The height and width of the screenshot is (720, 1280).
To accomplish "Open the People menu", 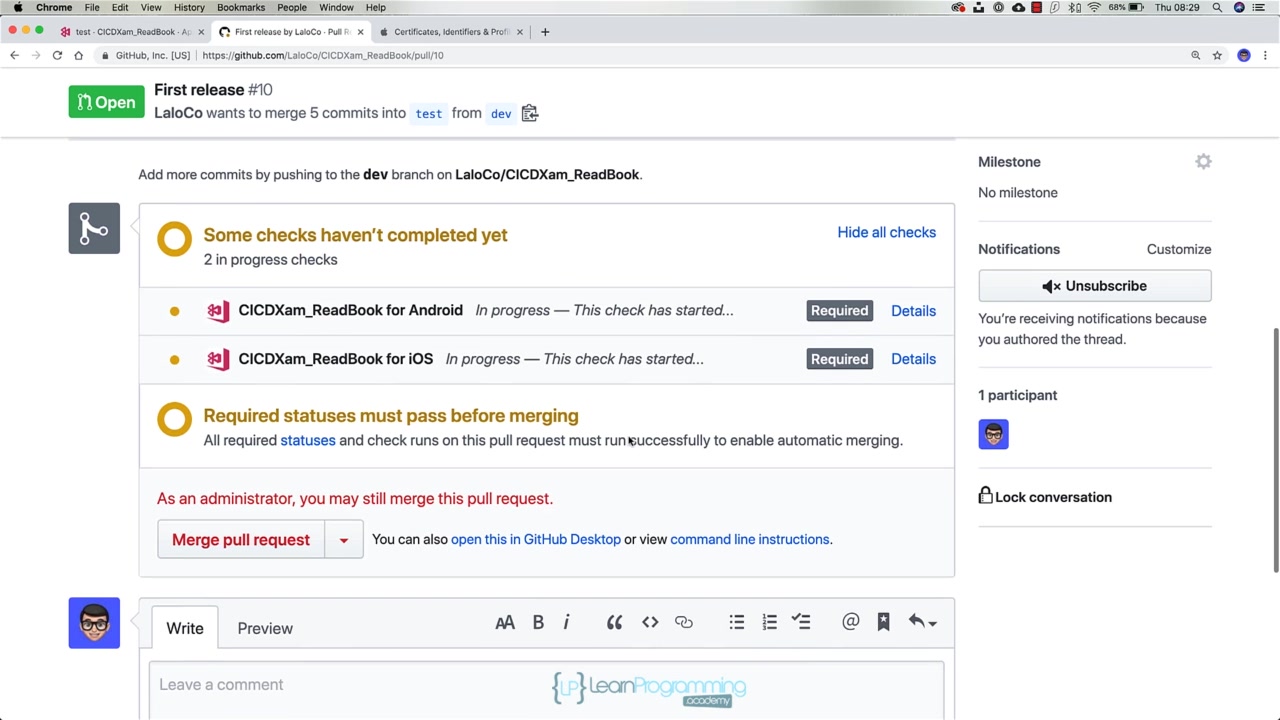I will click(292, 7).
